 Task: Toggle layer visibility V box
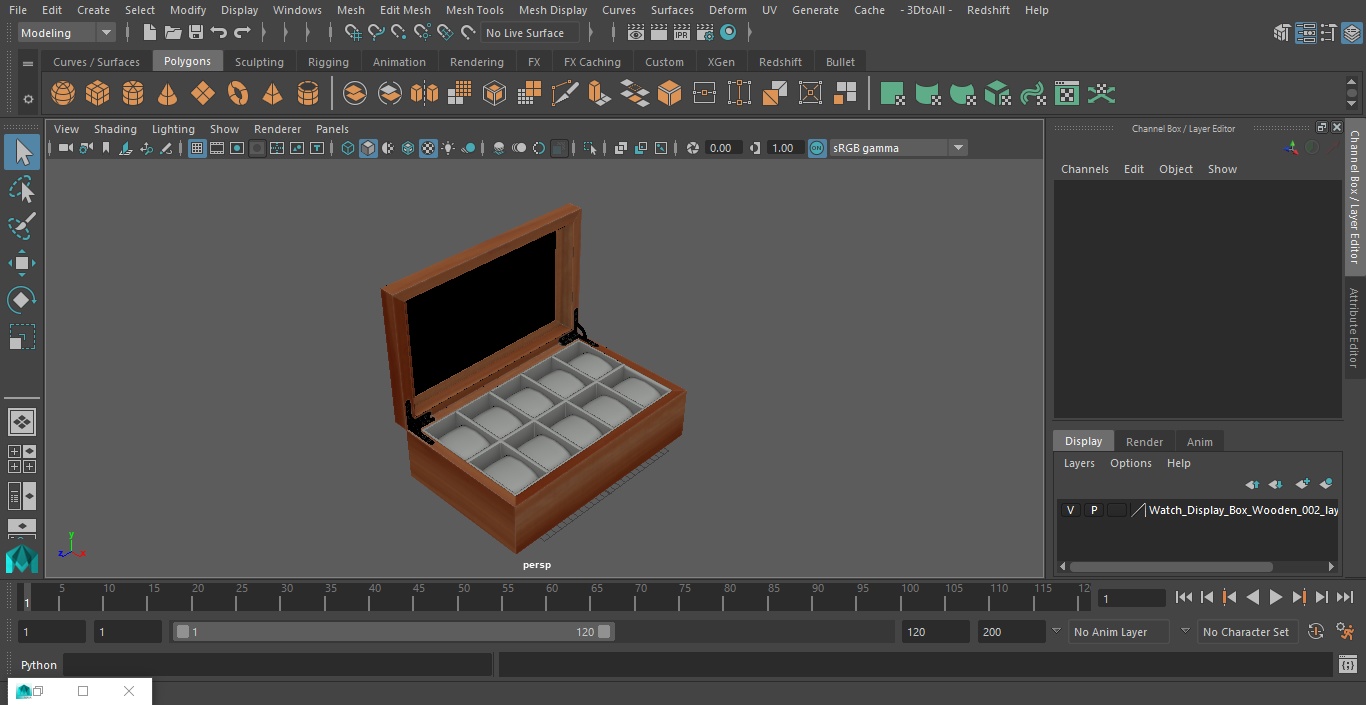point(1070,510)
